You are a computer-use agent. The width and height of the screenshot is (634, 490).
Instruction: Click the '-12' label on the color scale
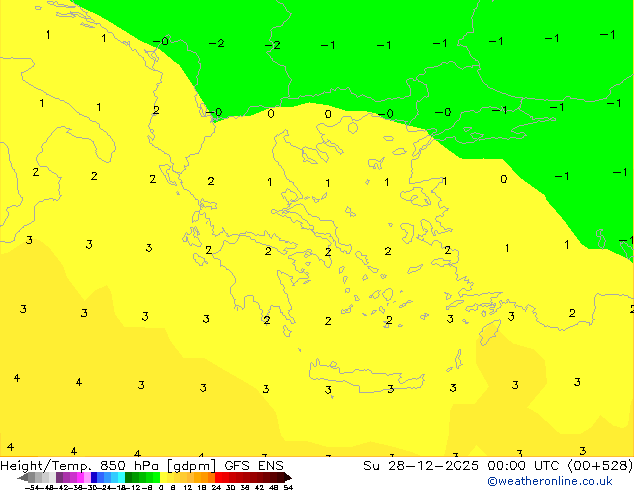tap(133, 487)
